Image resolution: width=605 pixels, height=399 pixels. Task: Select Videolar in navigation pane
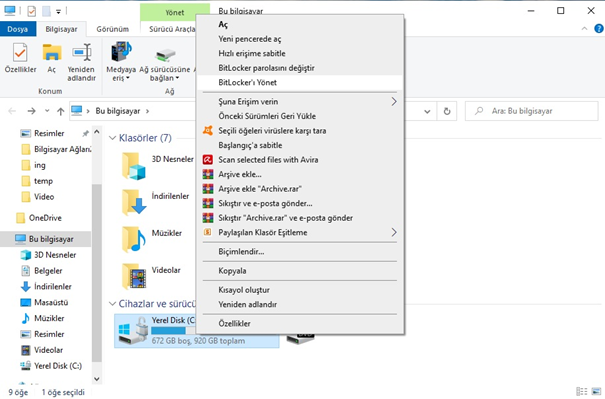(x=42, y=350)
